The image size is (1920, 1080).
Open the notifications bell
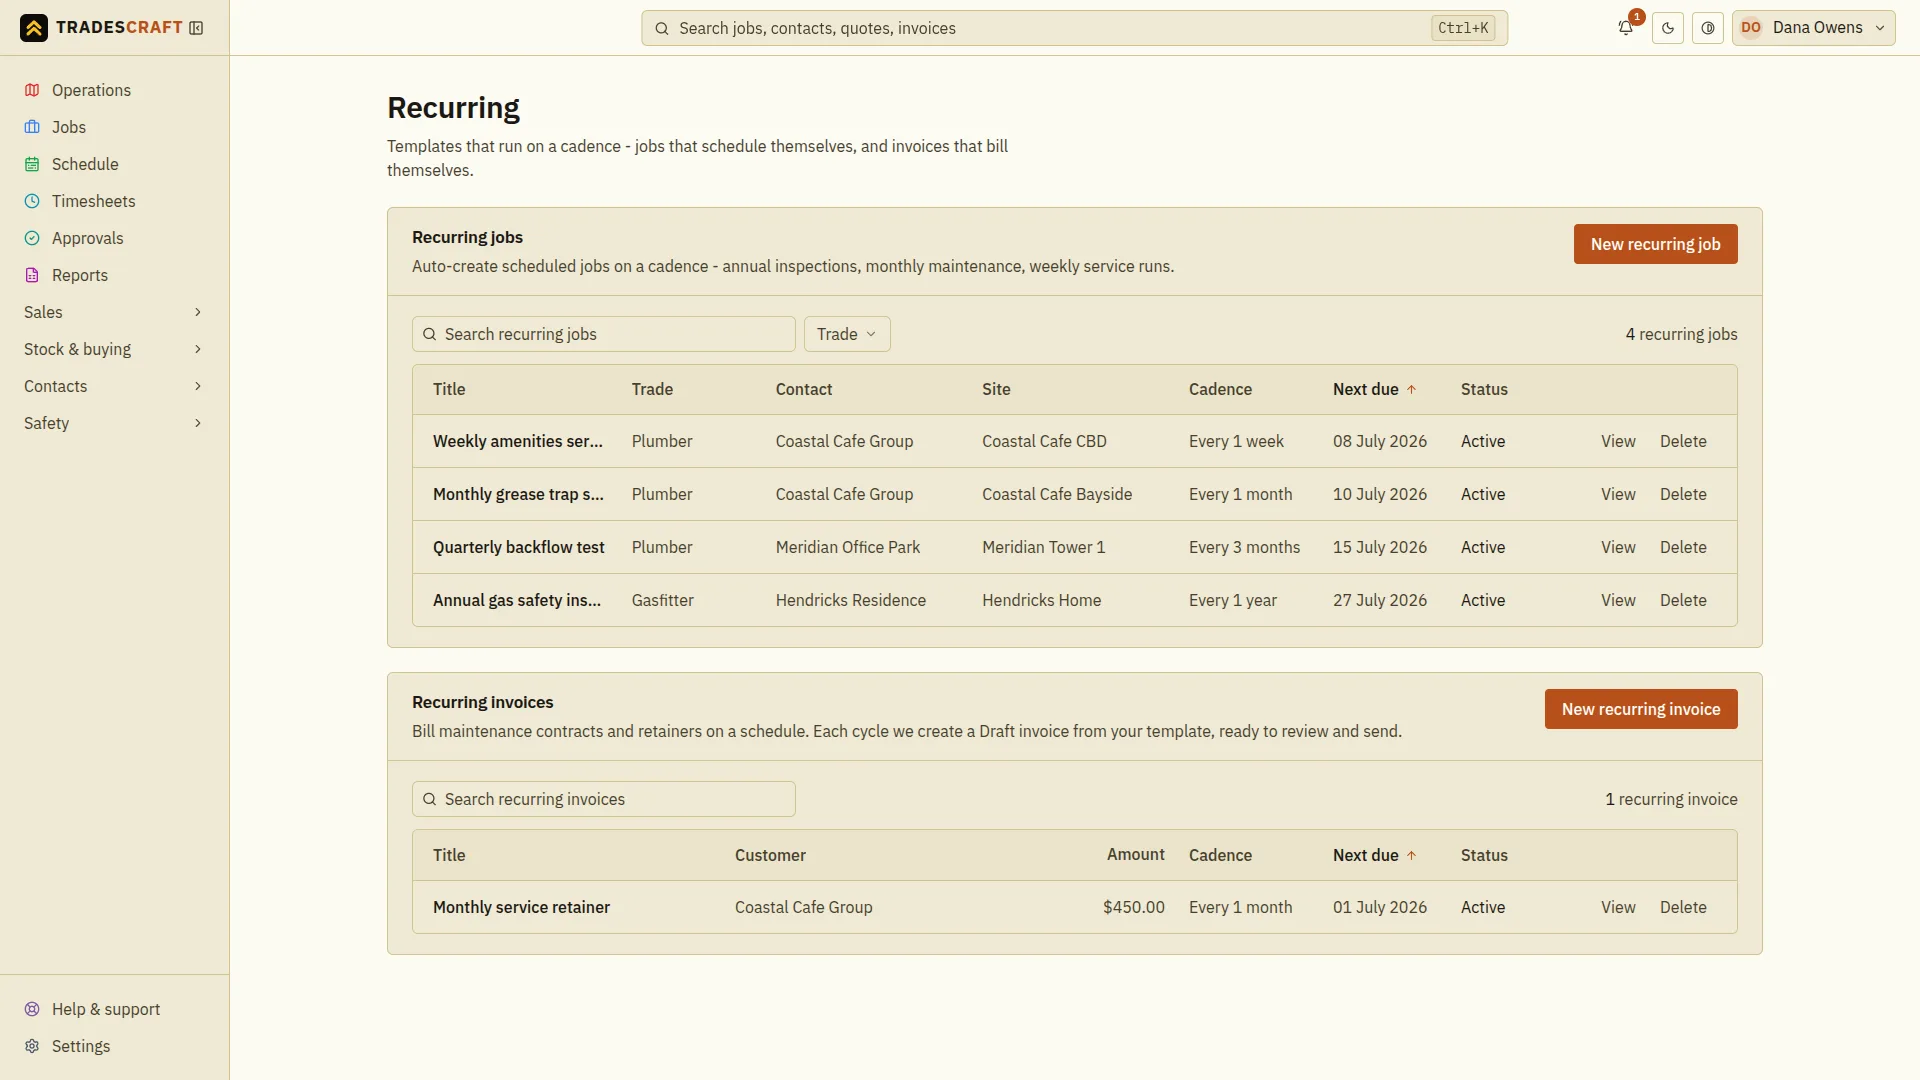pyautogui.click(x=1625, y=28)
